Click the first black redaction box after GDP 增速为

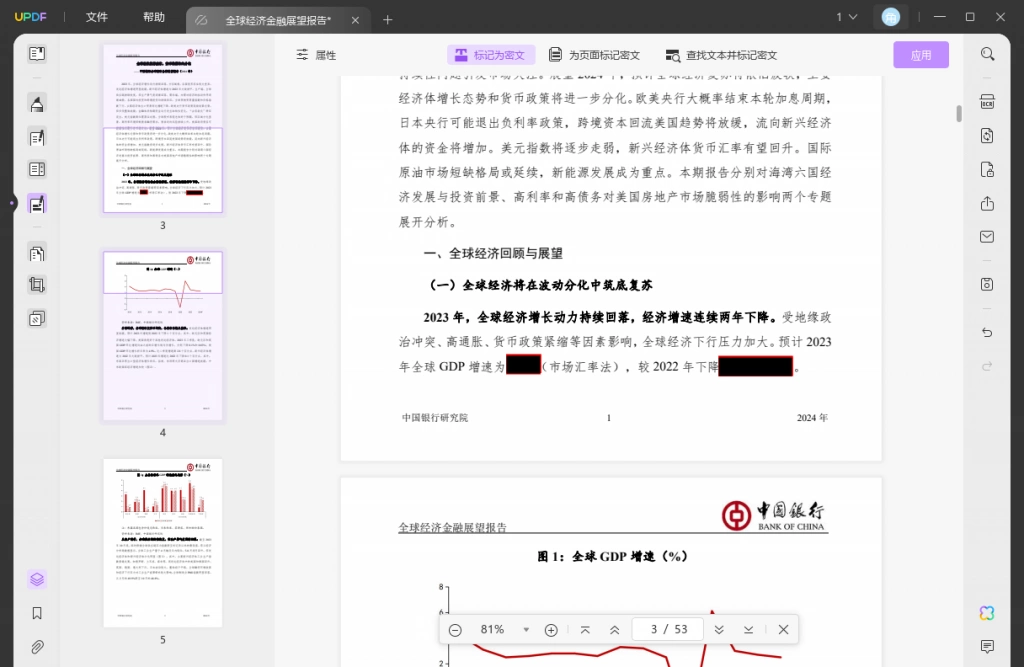pyautogui.click(x=523, y=365)
